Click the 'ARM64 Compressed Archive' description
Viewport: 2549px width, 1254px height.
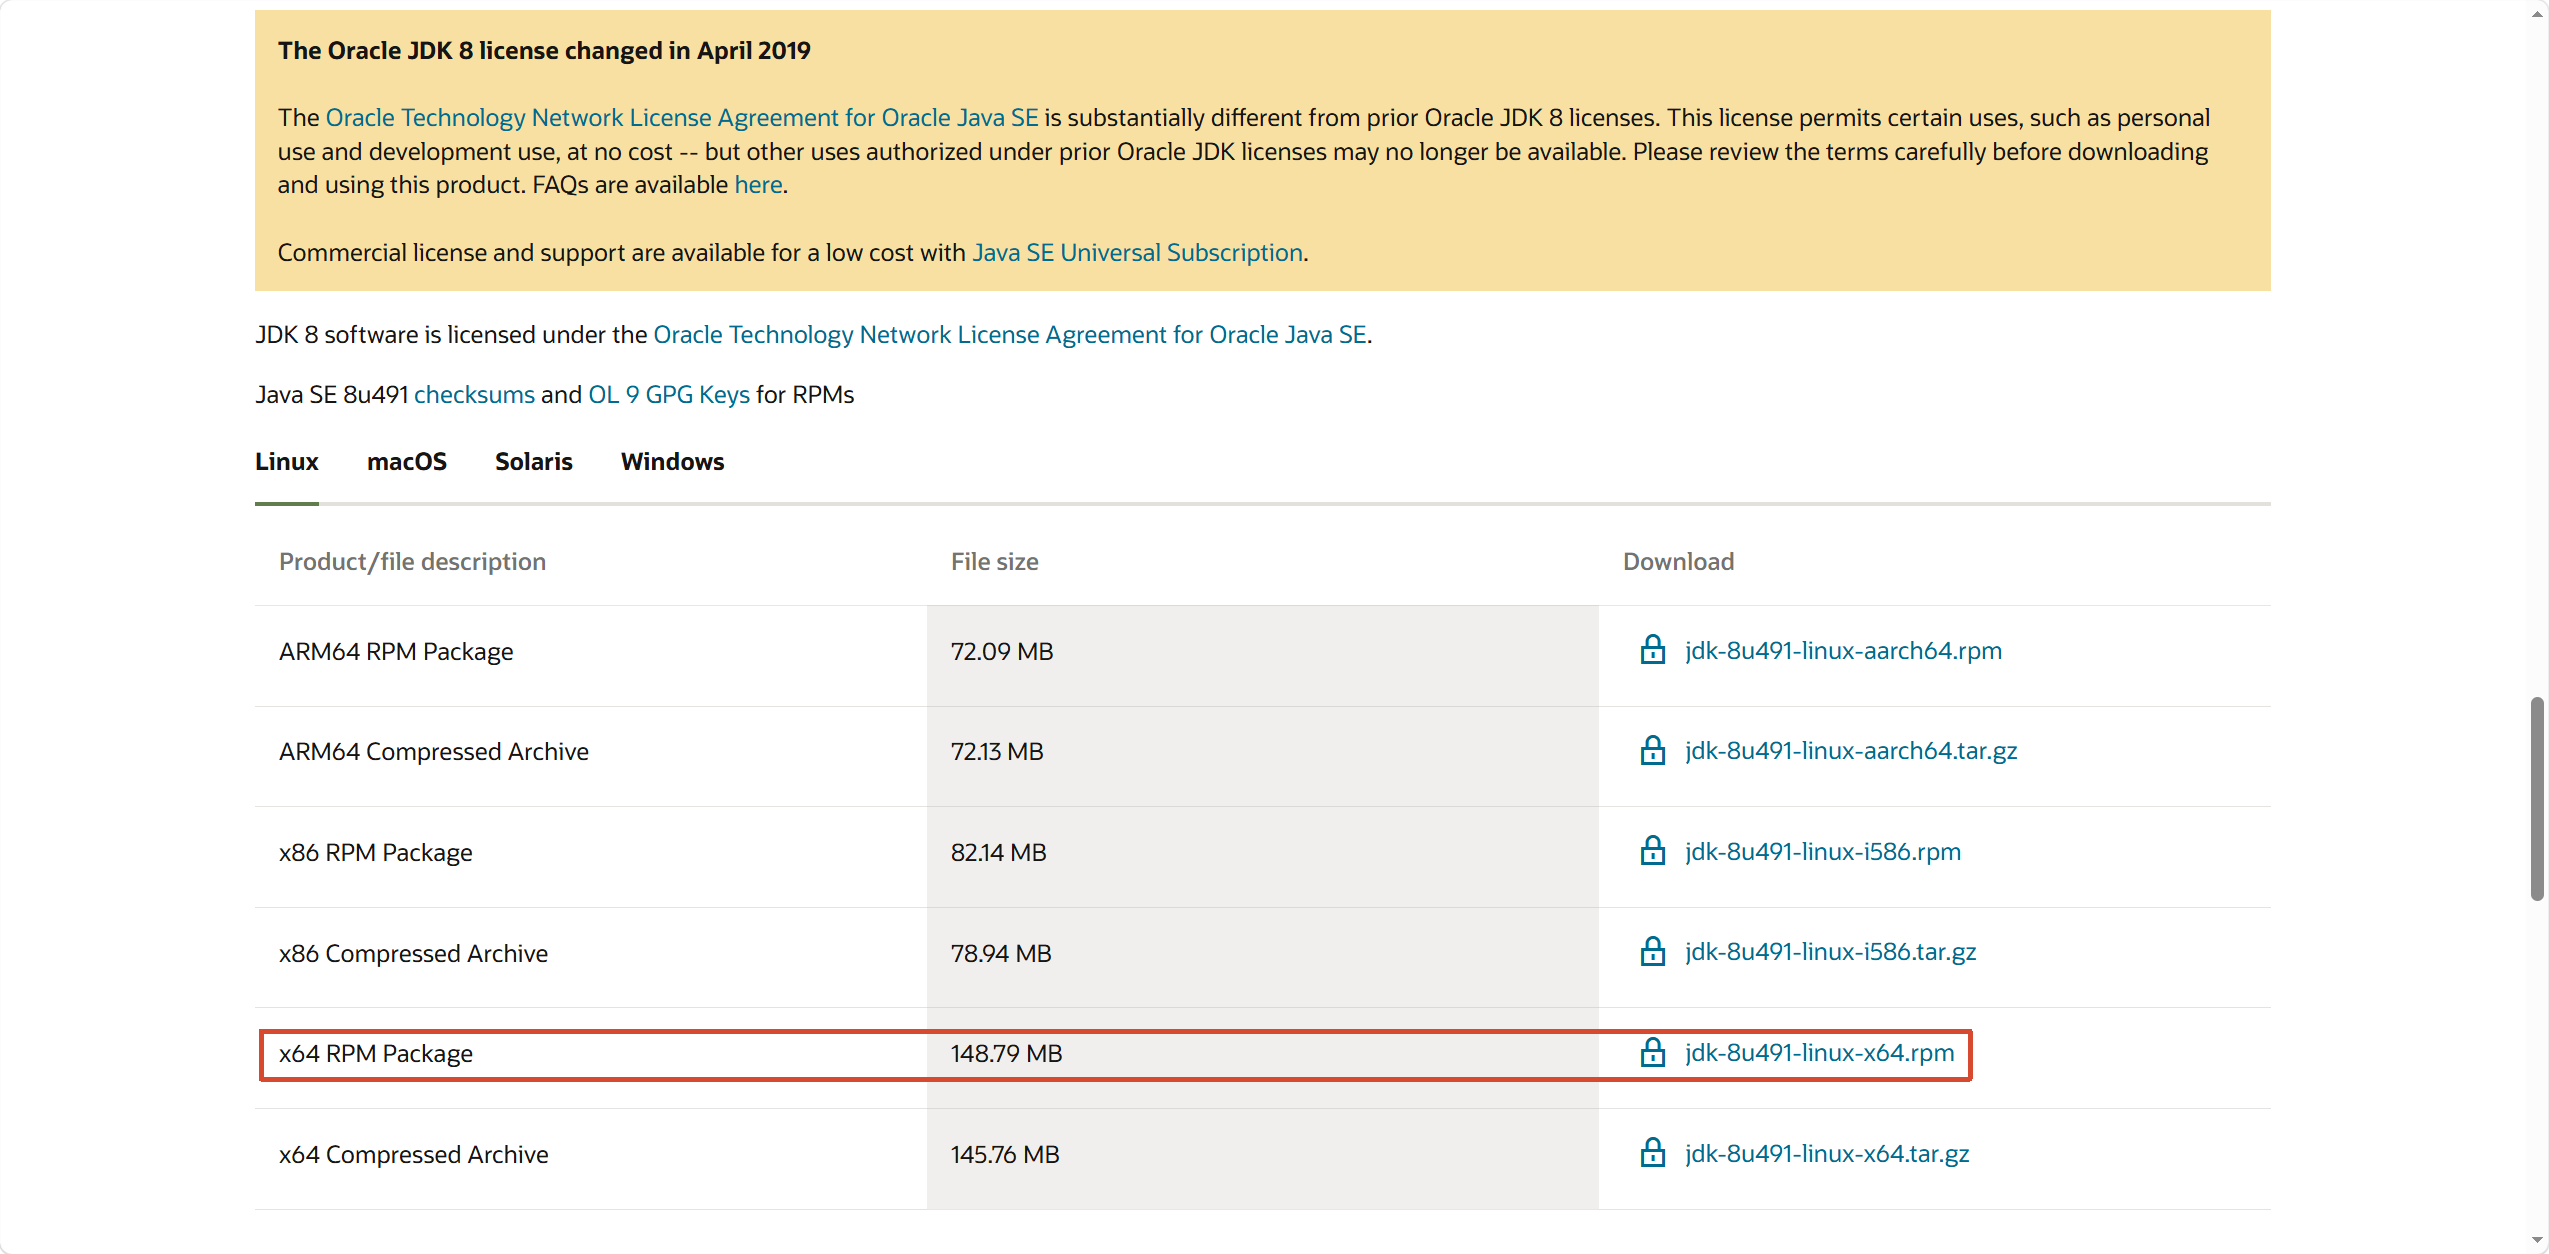434,752
